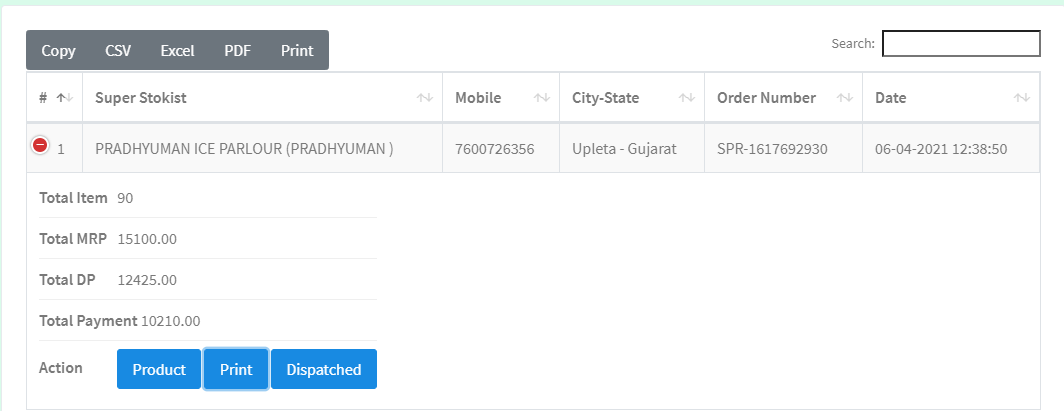Click the Order Number column header
Image resolution: width=1064 pixels, height=411 pixels.
[784, 98]
